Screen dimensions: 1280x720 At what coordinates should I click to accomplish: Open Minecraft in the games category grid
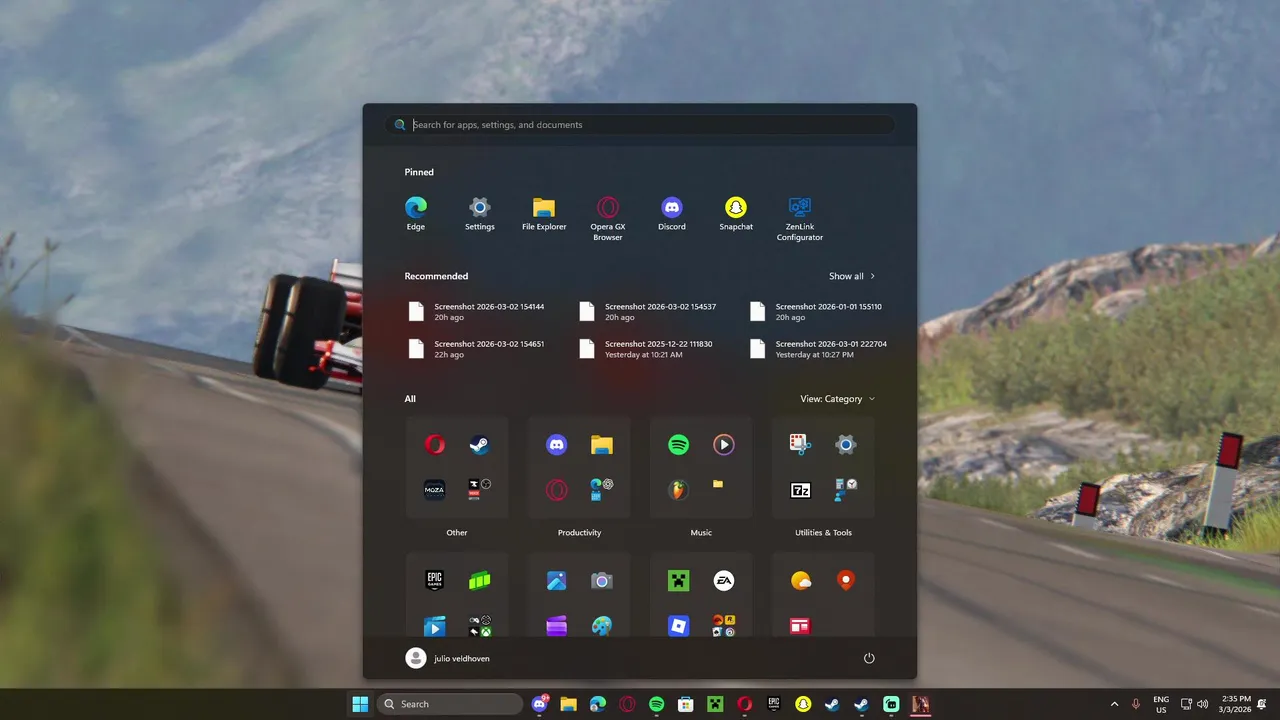[x=679, y=581]
